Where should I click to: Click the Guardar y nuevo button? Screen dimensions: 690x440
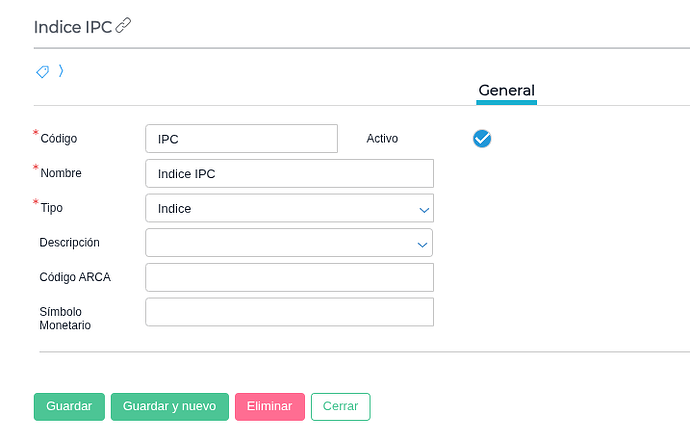pyautogui.click(x=169, y=407)
